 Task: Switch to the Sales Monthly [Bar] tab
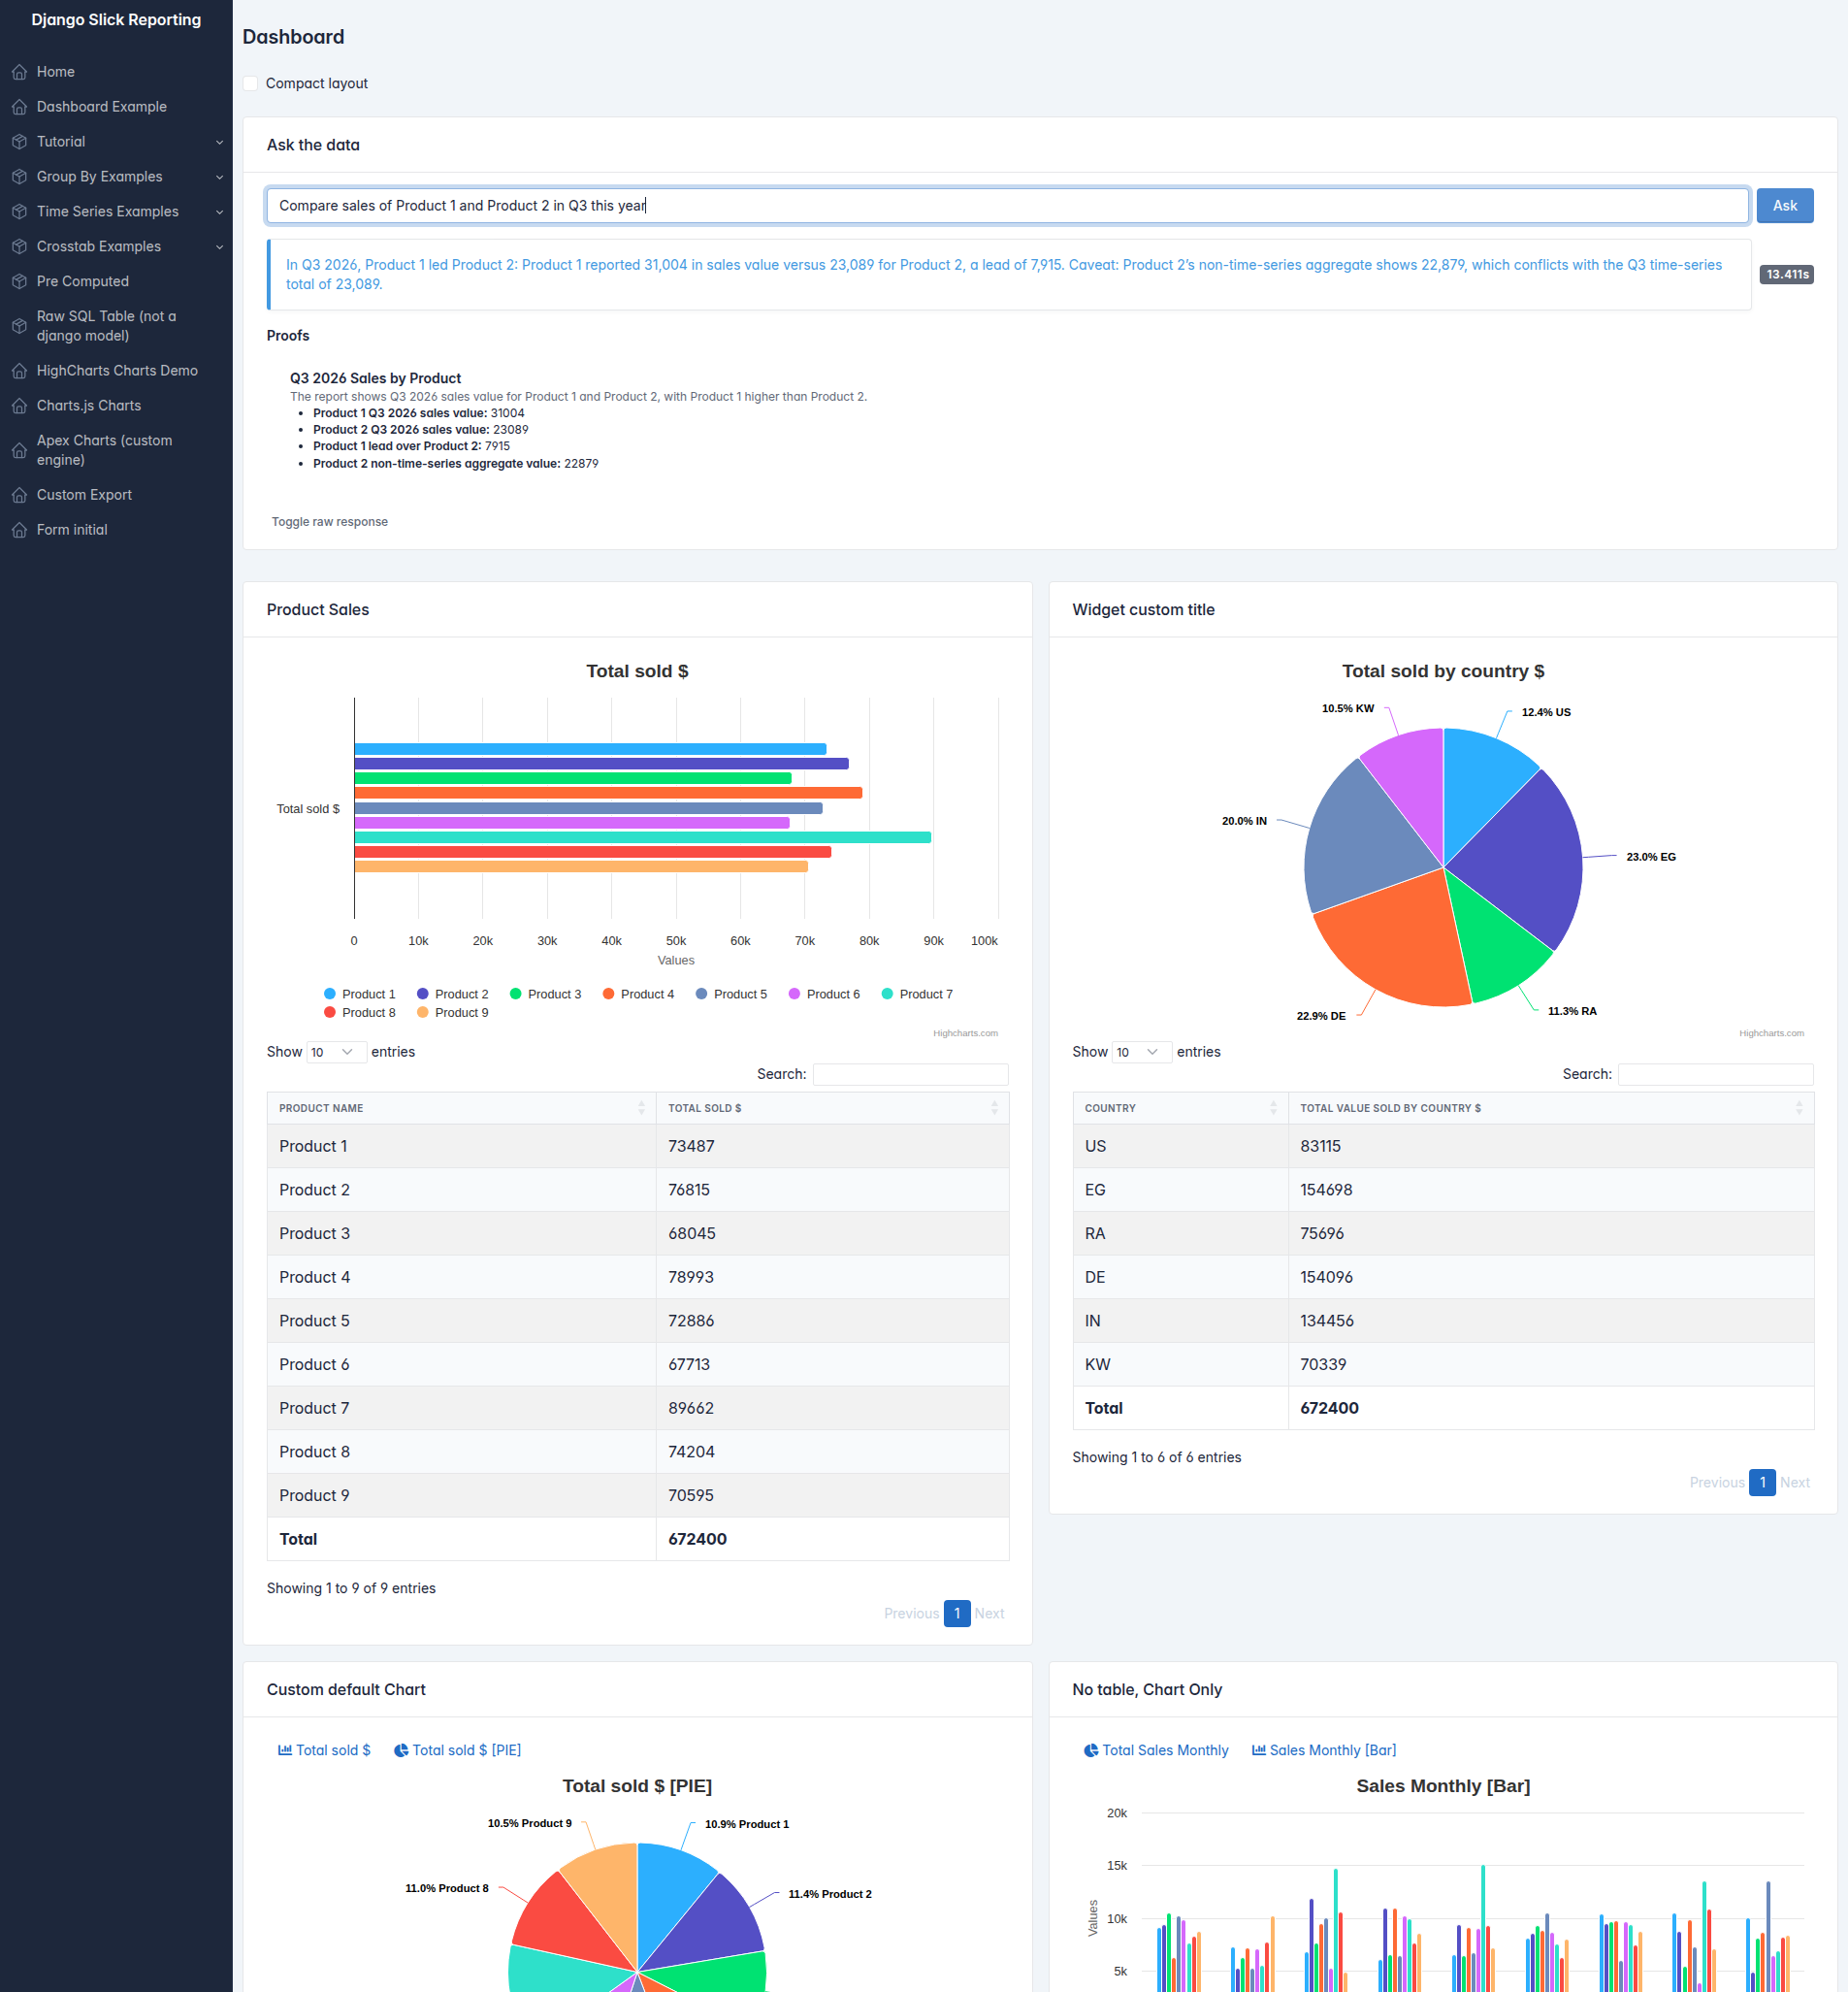1324,1750
